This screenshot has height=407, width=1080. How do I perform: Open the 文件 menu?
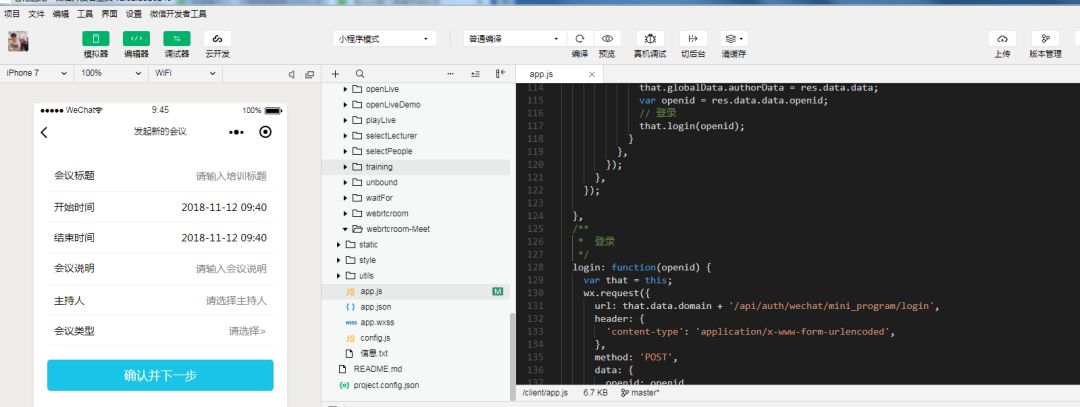(x=36, y=14)
